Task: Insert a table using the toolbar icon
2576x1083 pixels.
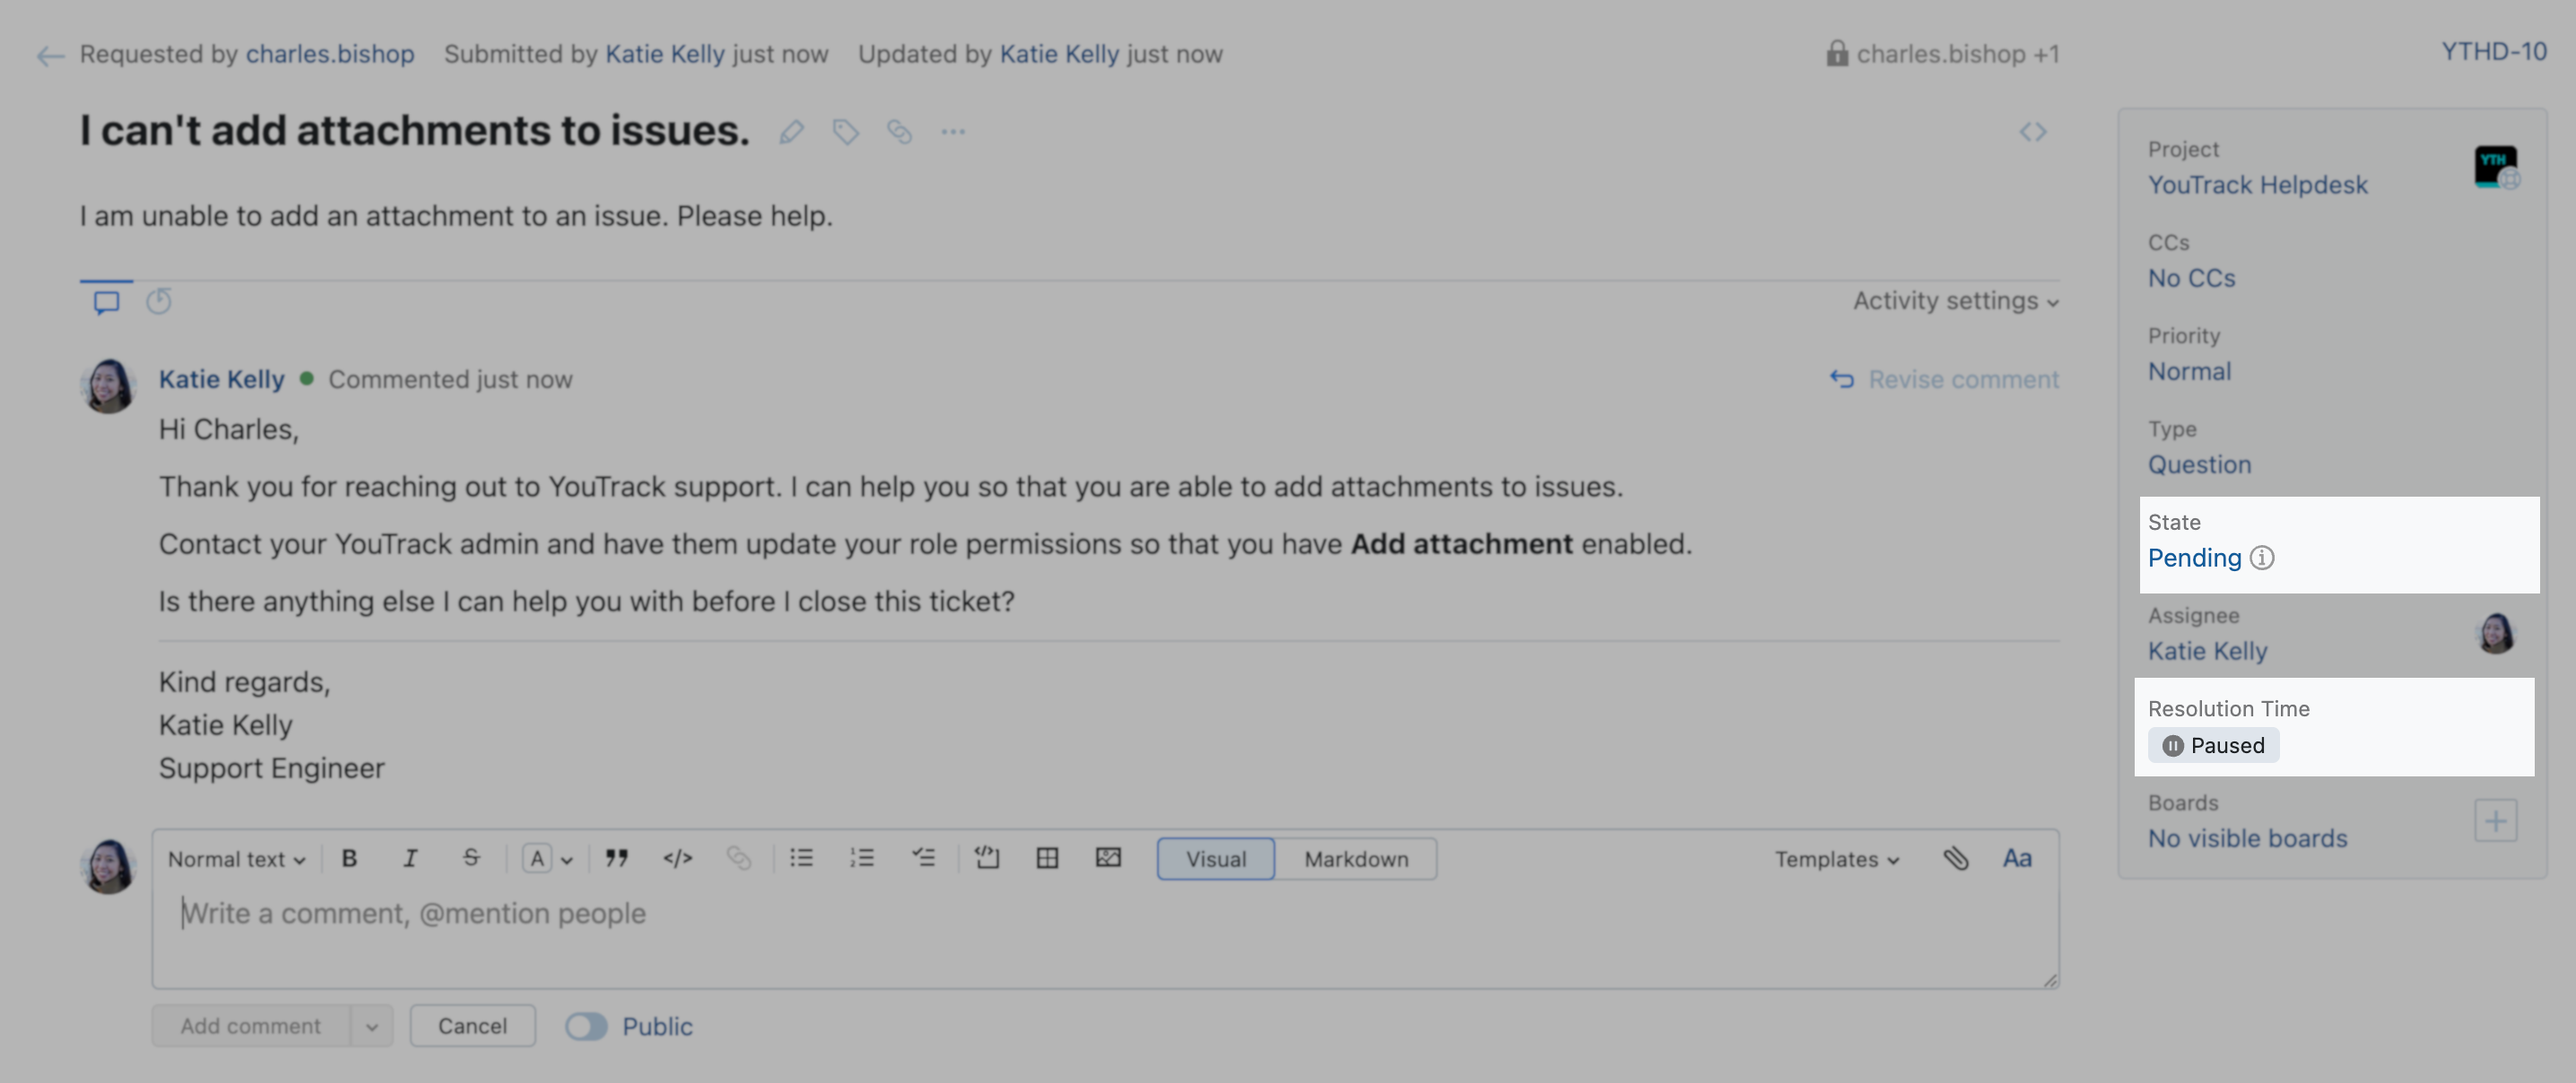Action: 1047,858
